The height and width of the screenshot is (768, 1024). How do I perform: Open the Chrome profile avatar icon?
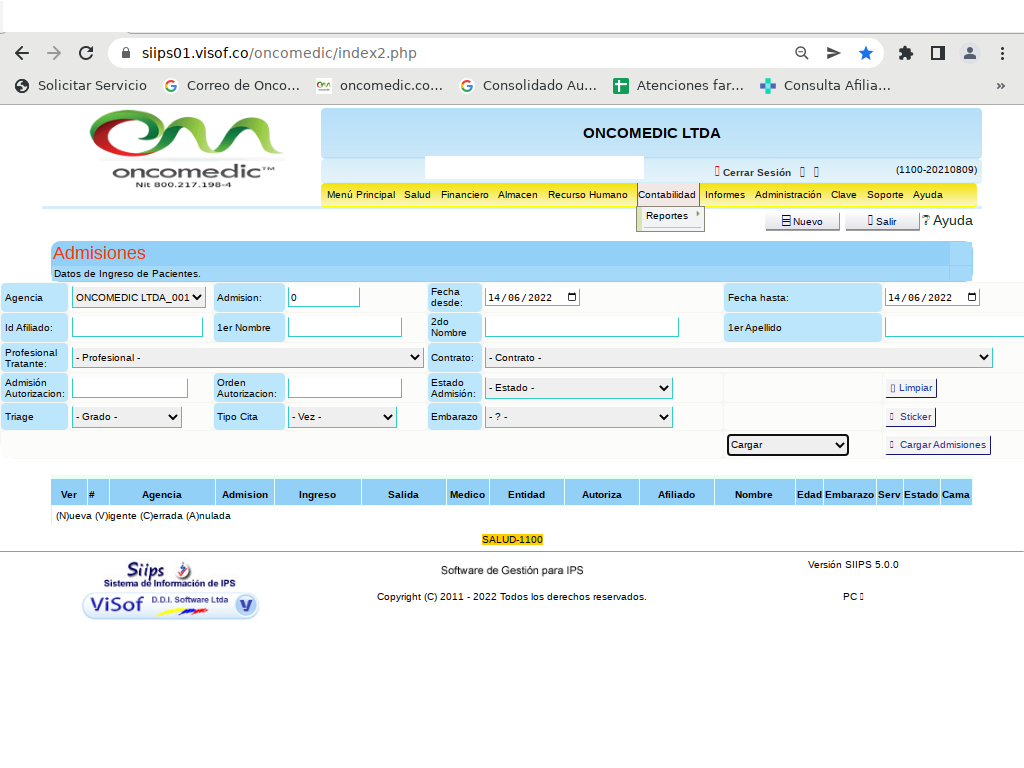(x=969, y=53)
